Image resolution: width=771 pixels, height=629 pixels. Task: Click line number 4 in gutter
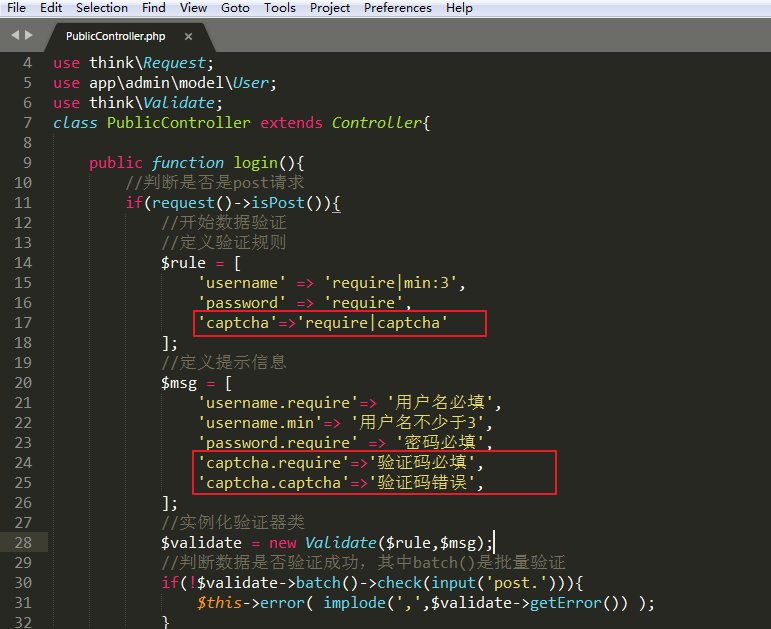(x=27, y=63)
